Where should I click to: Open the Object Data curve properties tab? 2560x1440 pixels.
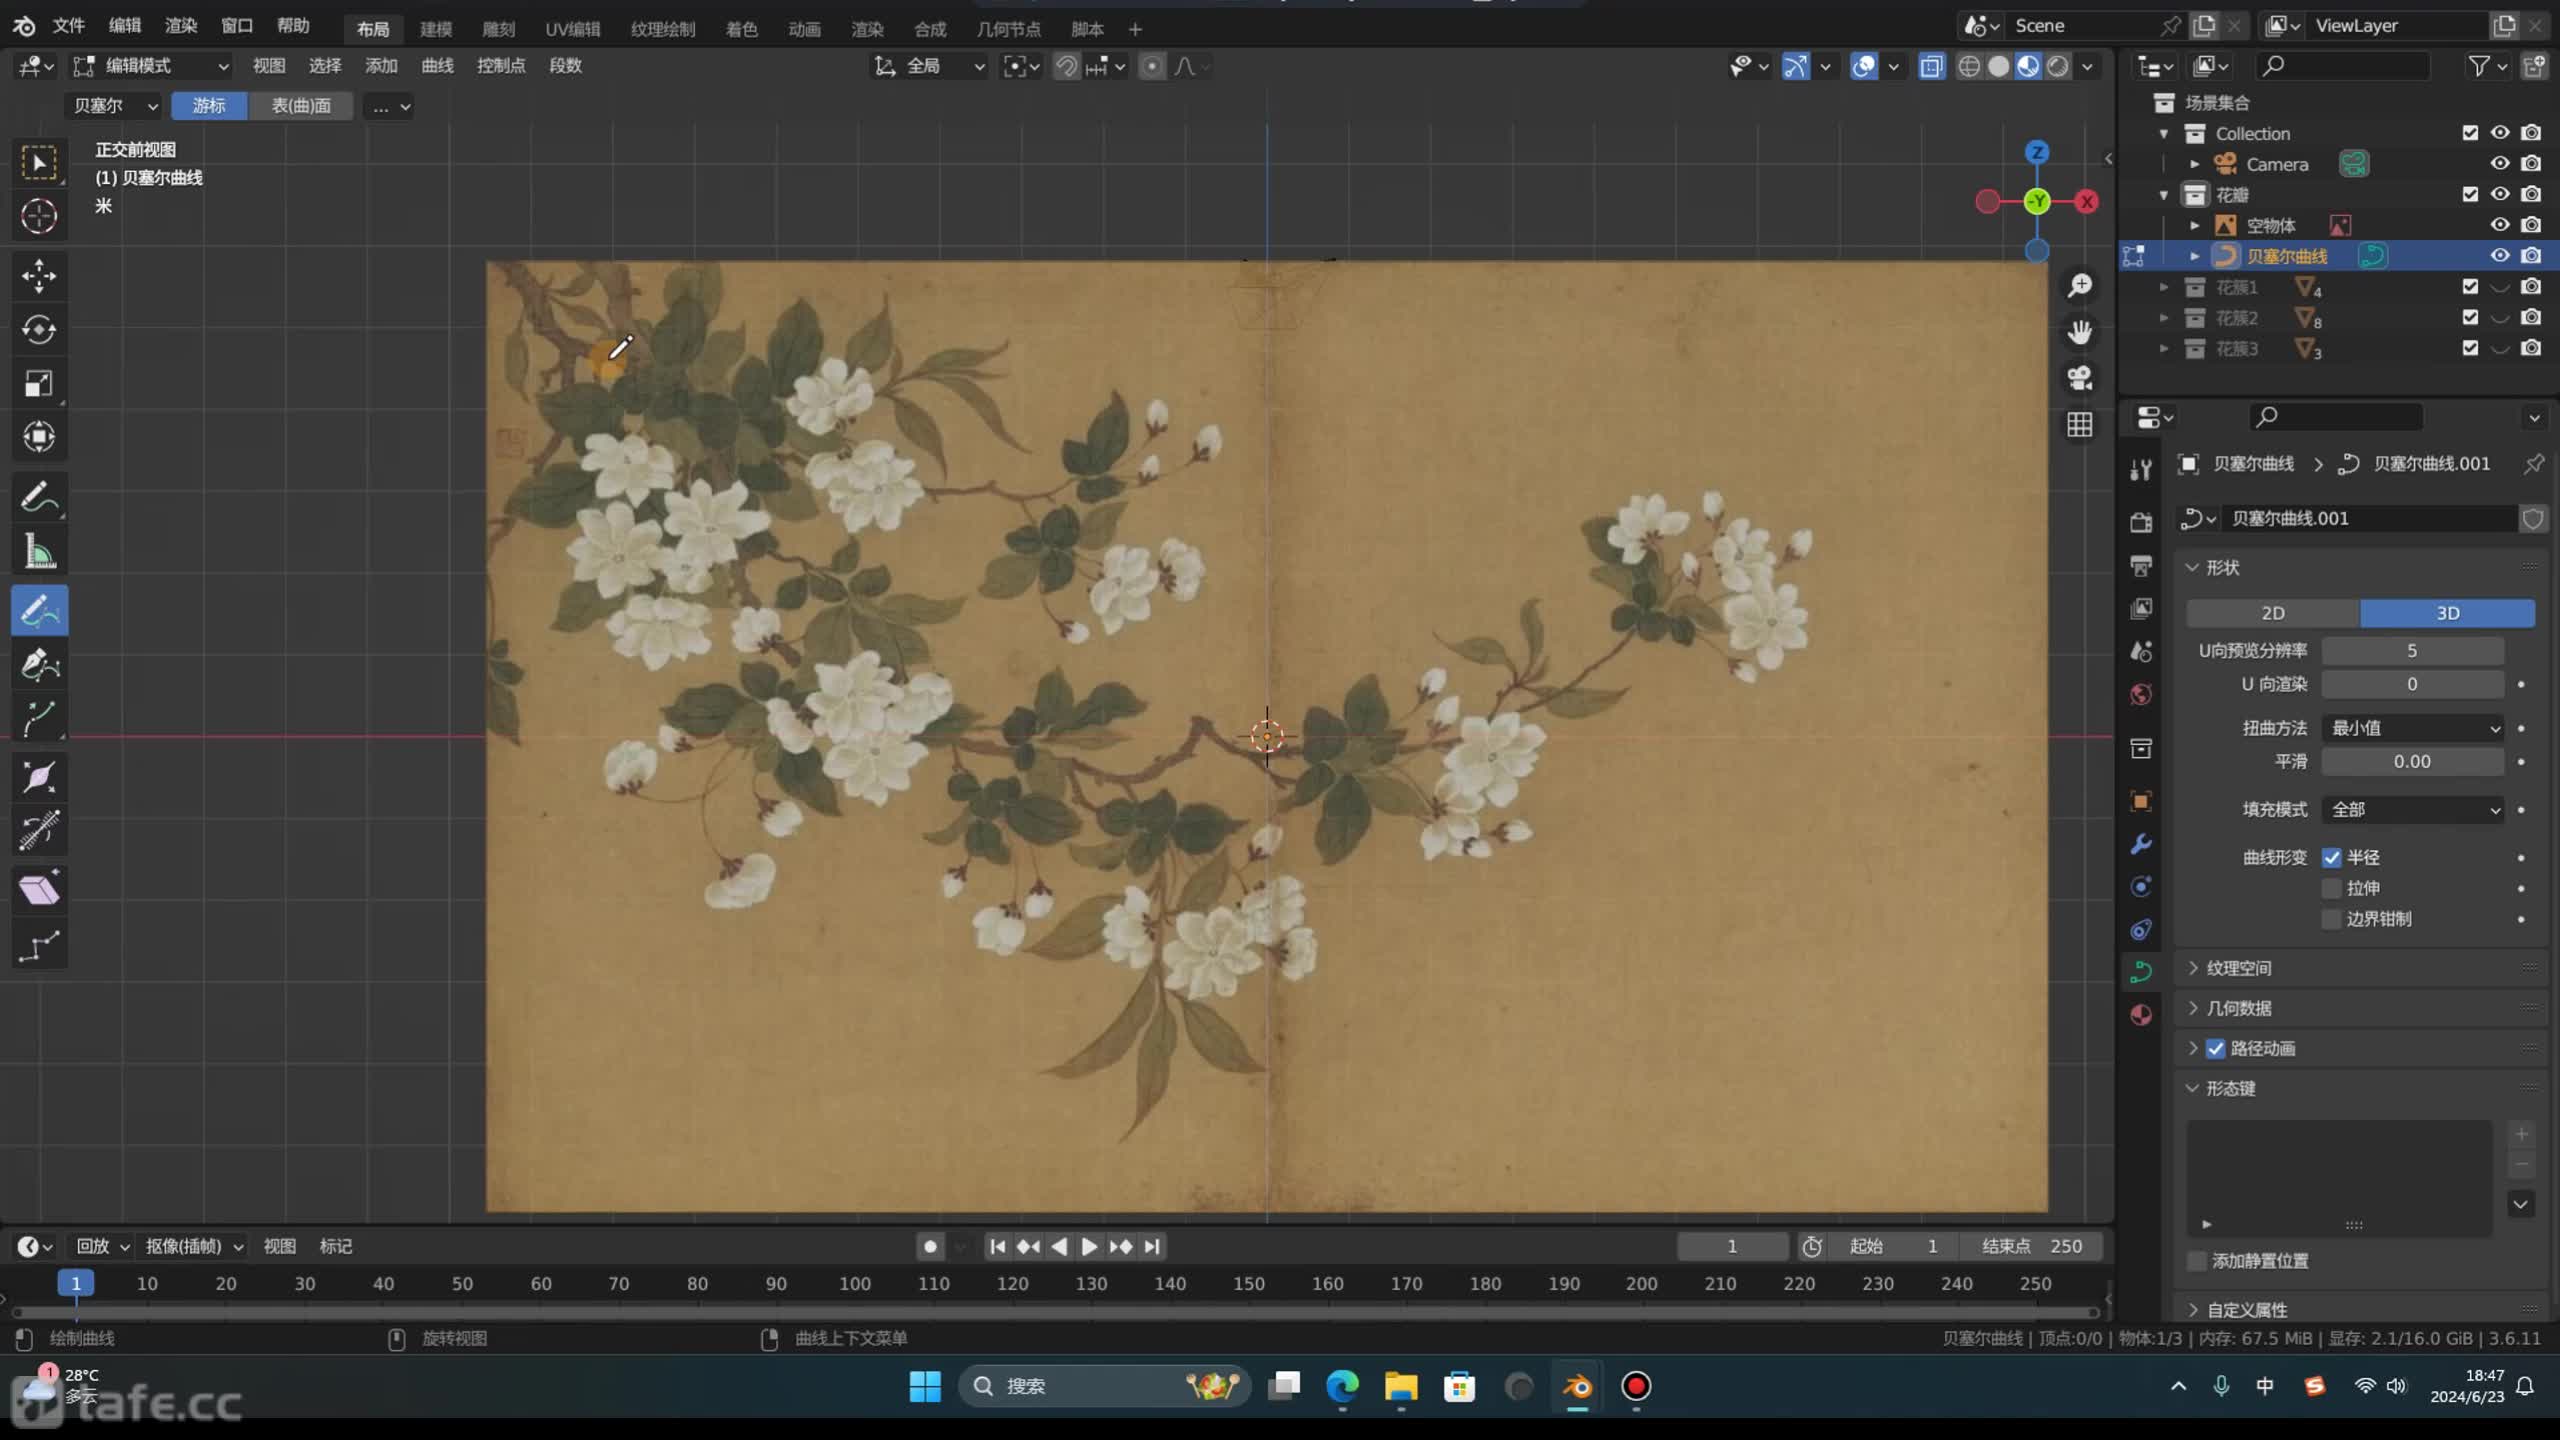(x=2141, y=971)
